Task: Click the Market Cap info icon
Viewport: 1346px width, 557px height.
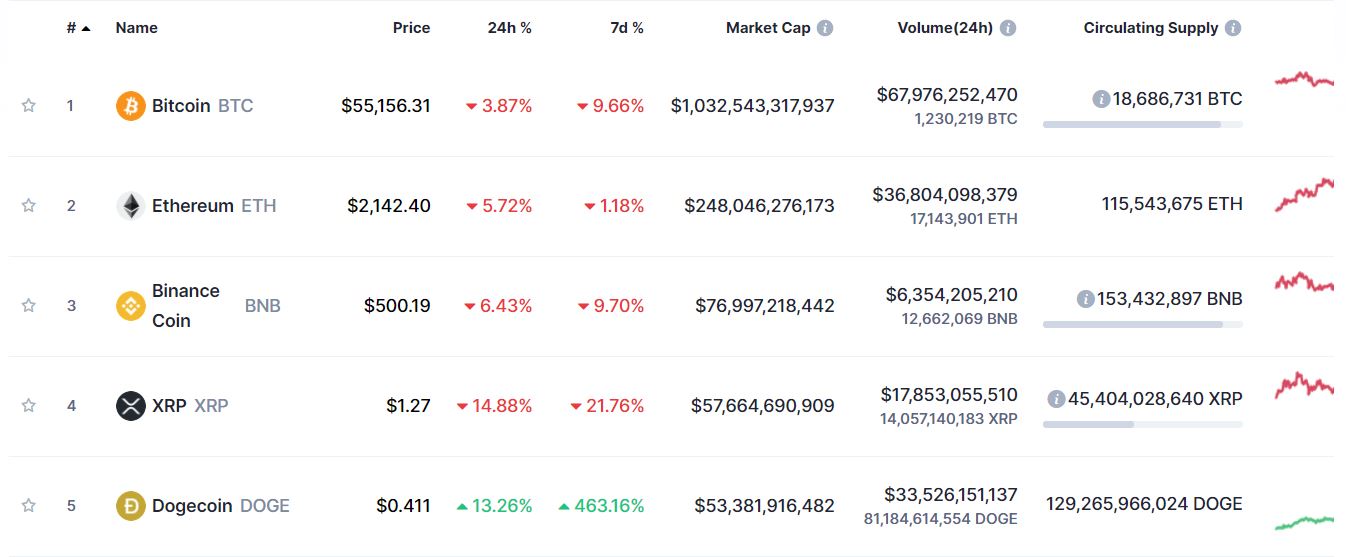Action: tap(825, 28)
